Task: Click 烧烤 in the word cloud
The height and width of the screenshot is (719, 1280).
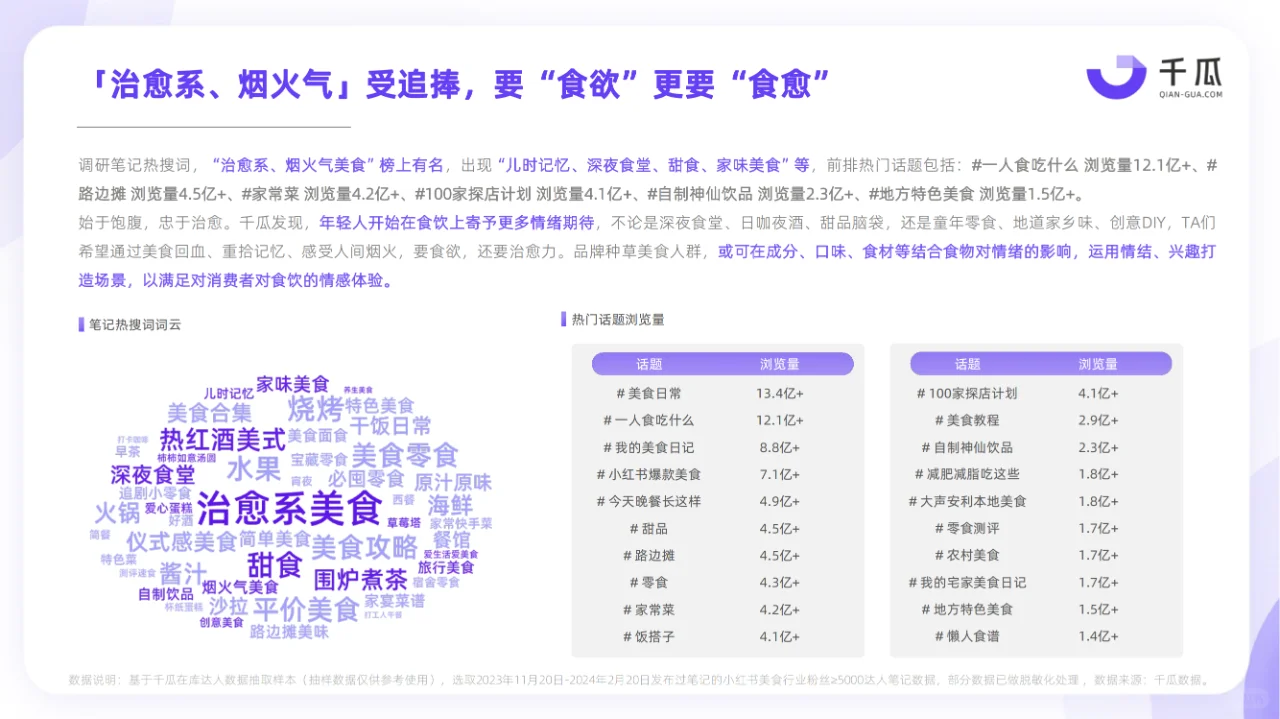Action: pyautogui.click(x=315, y=408)
